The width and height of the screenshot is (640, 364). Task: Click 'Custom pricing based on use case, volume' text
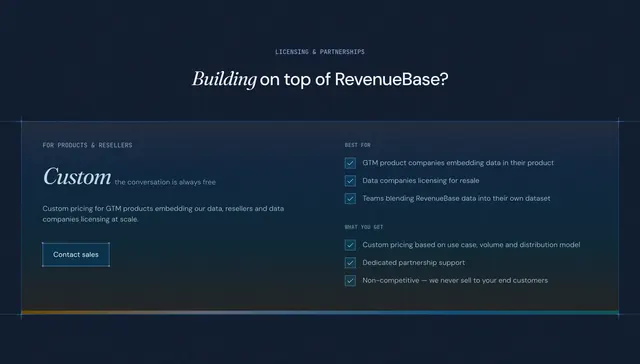471,245
